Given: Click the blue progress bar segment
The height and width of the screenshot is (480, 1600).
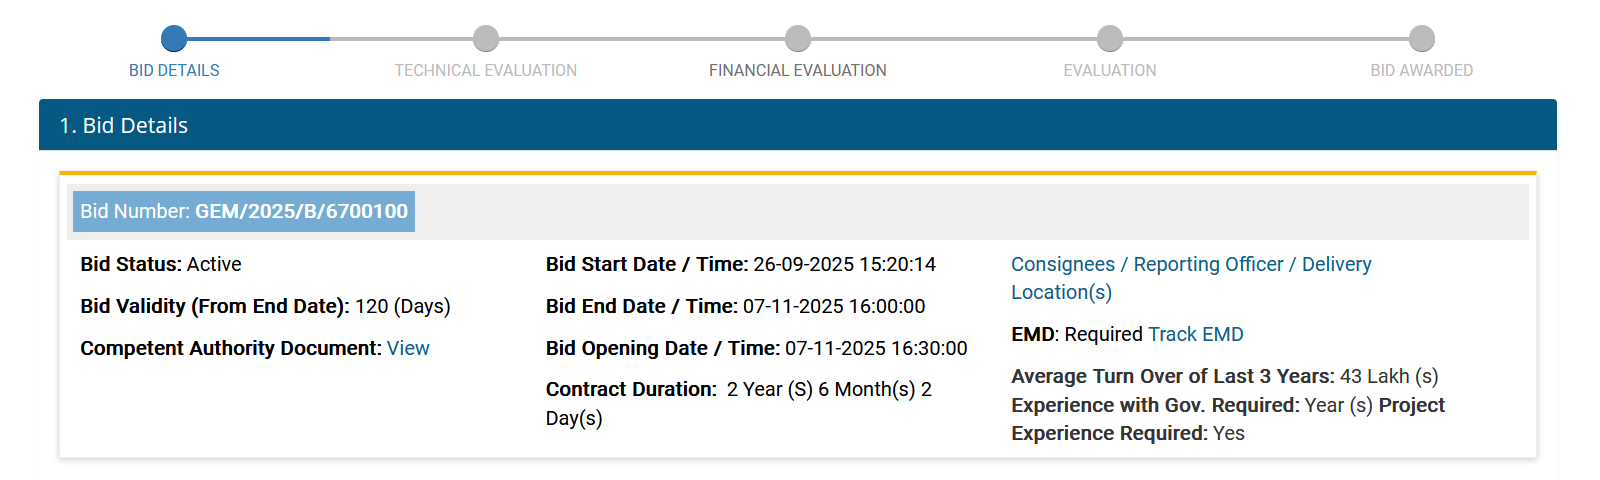Looking at the screenshot, I should point(258,39).
